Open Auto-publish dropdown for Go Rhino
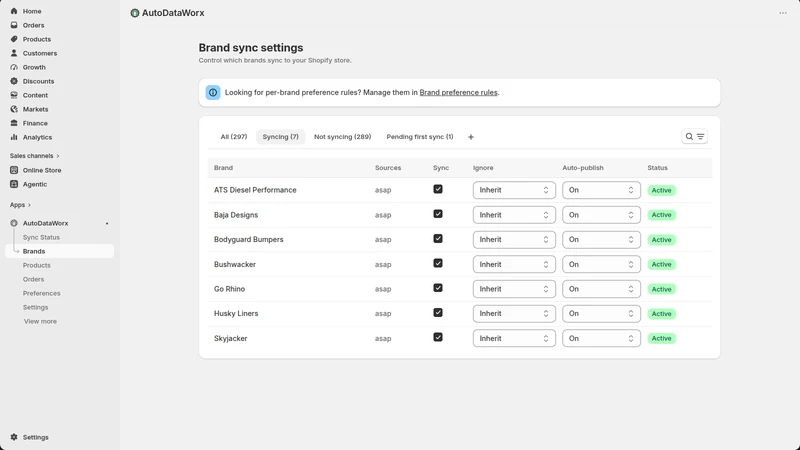The width and height of the screenshot is (800, 450). (601, 289)
